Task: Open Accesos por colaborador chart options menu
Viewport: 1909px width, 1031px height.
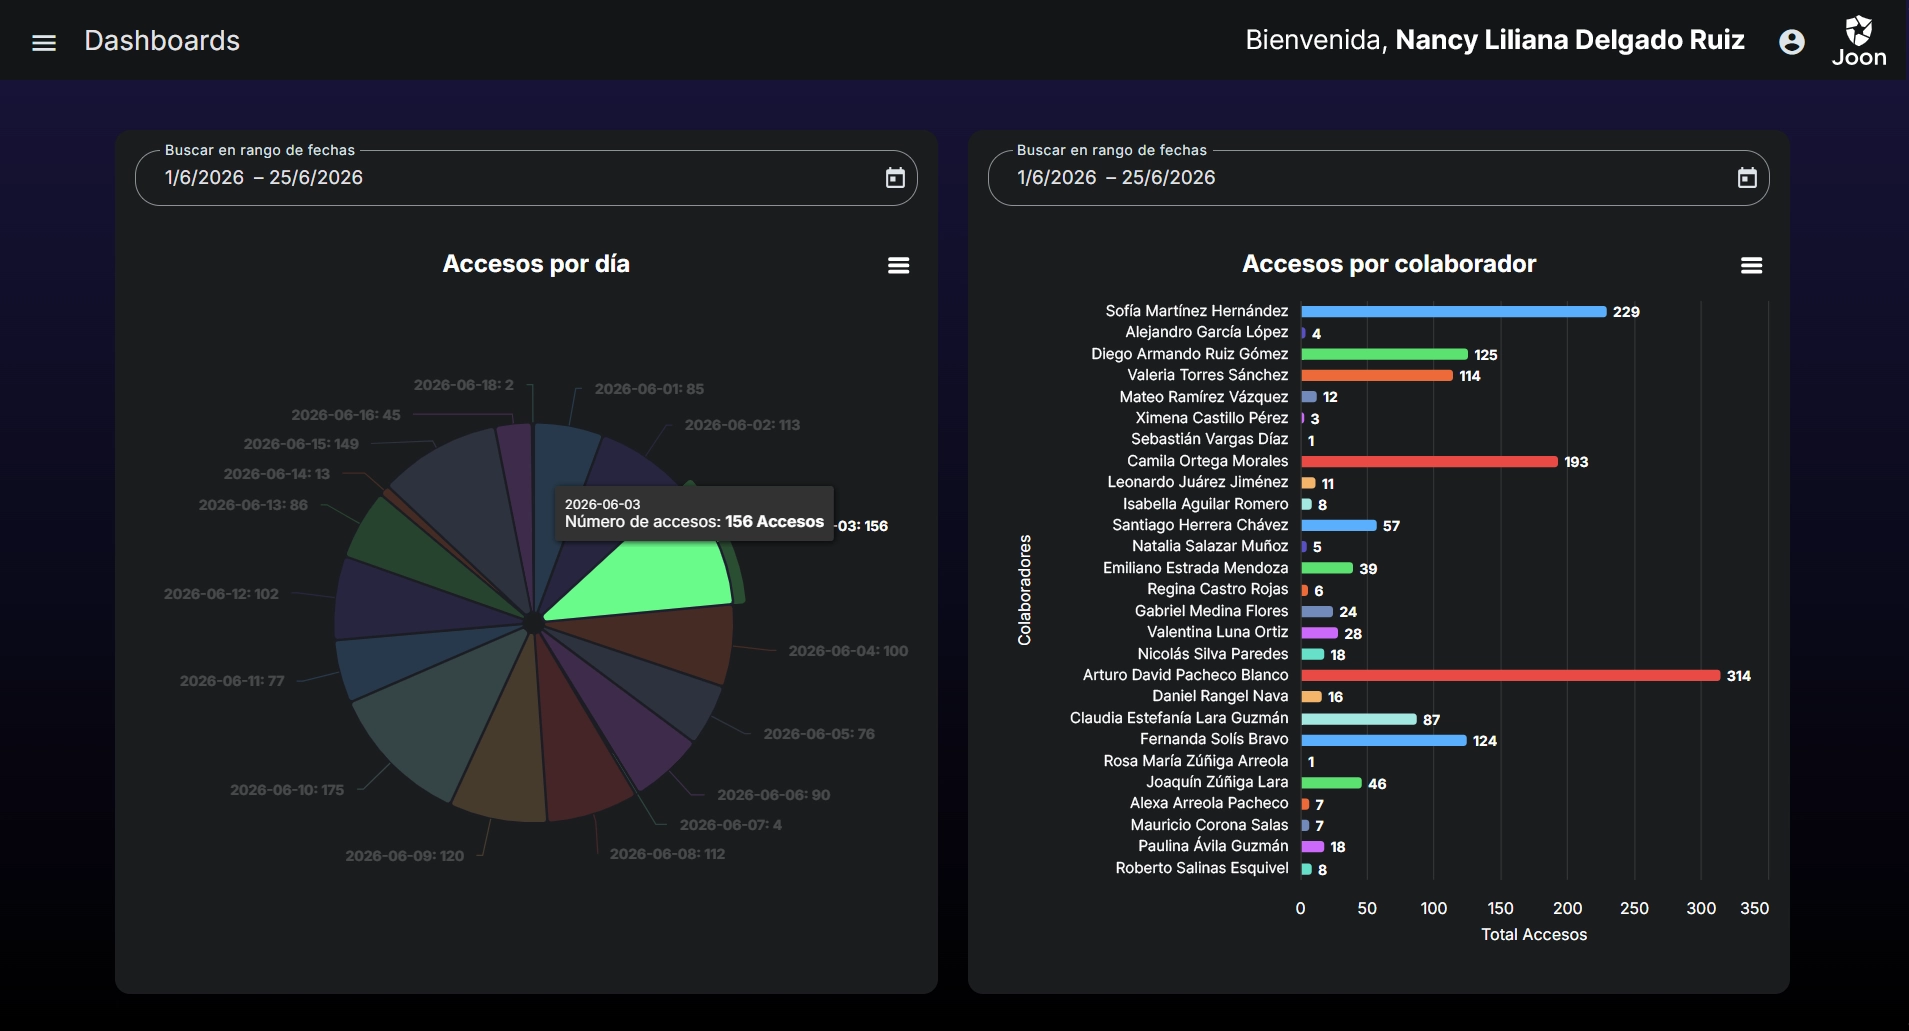Action: pos(1751,265)
